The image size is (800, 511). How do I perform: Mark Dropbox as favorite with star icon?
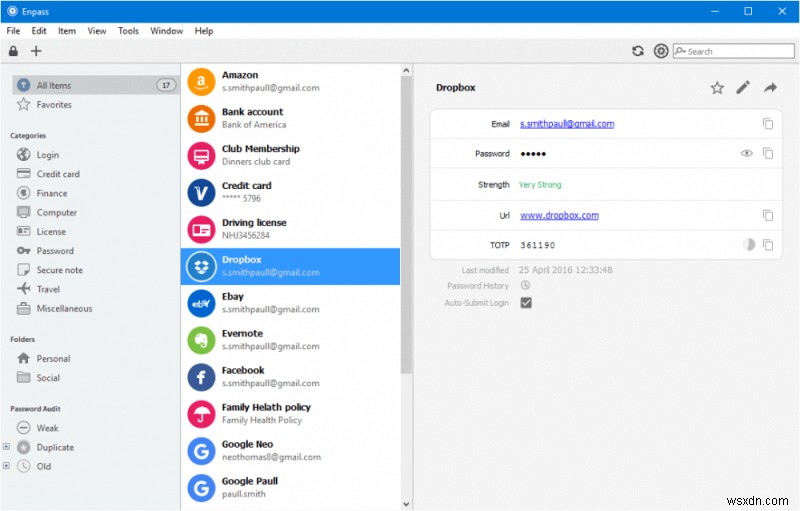click(x=717, y=88)
